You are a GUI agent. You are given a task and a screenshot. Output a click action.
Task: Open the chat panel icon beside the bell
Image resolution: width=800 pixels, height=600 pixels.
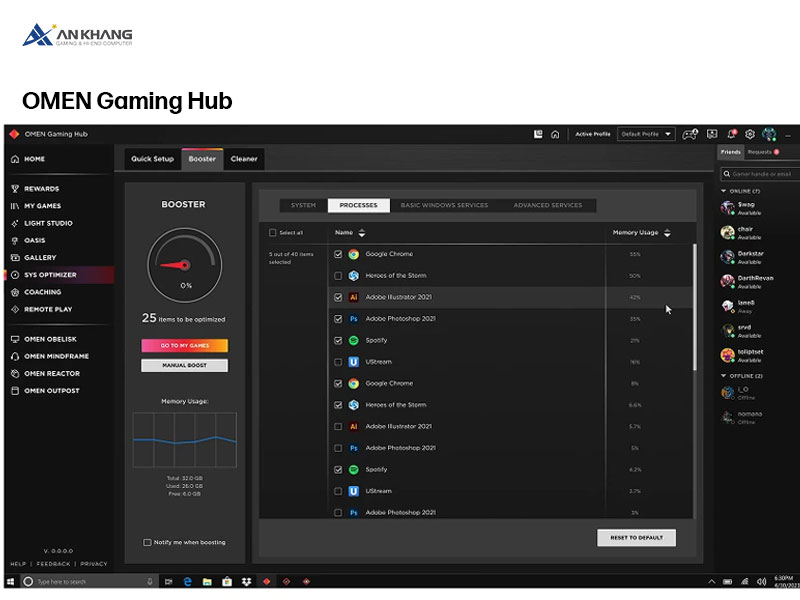[x=712, y=134]
